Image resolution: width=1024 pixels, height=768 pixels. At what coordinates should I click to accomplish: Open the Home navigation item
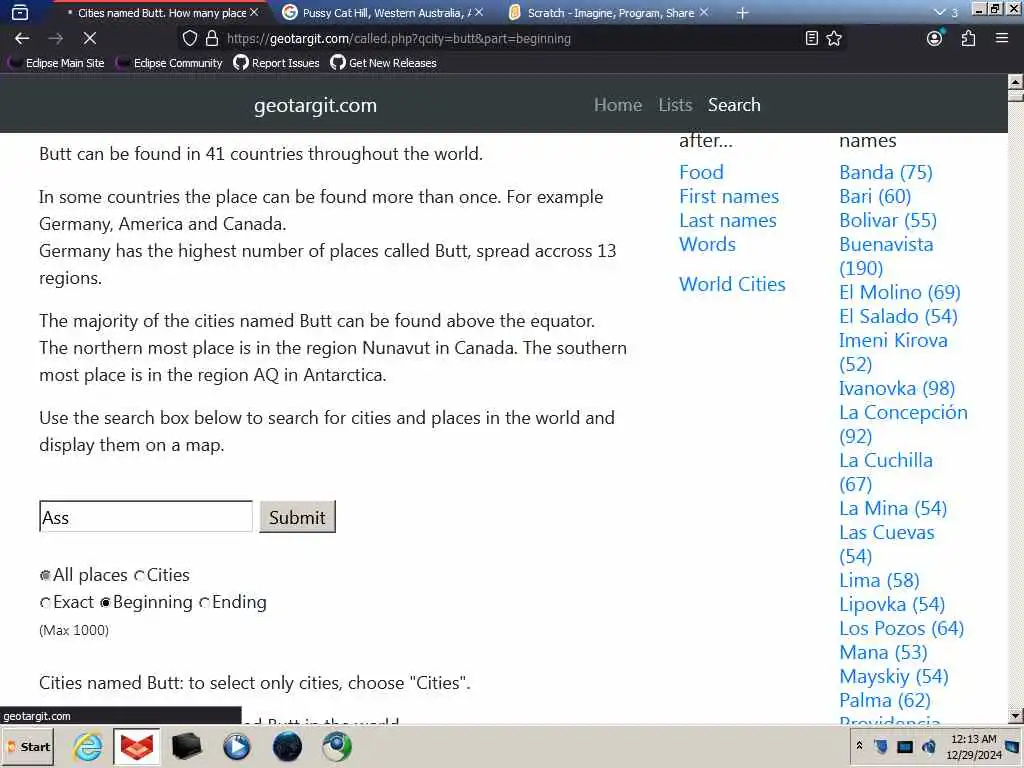[618, 104]
